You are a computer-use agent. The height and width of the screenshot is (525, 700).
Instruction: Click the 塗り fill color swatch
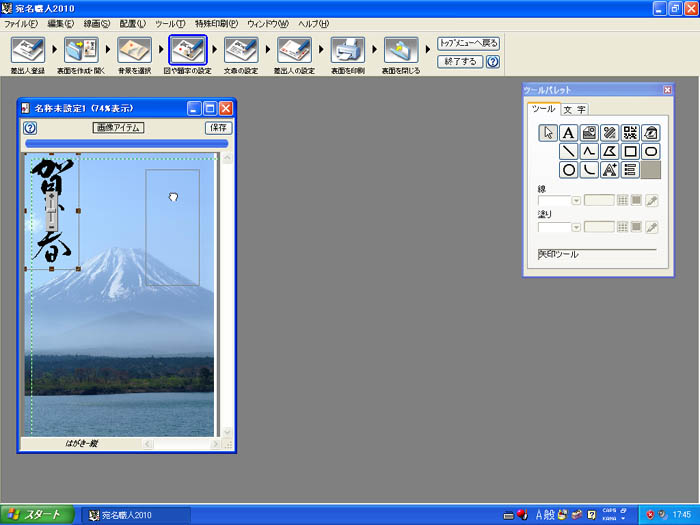(636, 227)
